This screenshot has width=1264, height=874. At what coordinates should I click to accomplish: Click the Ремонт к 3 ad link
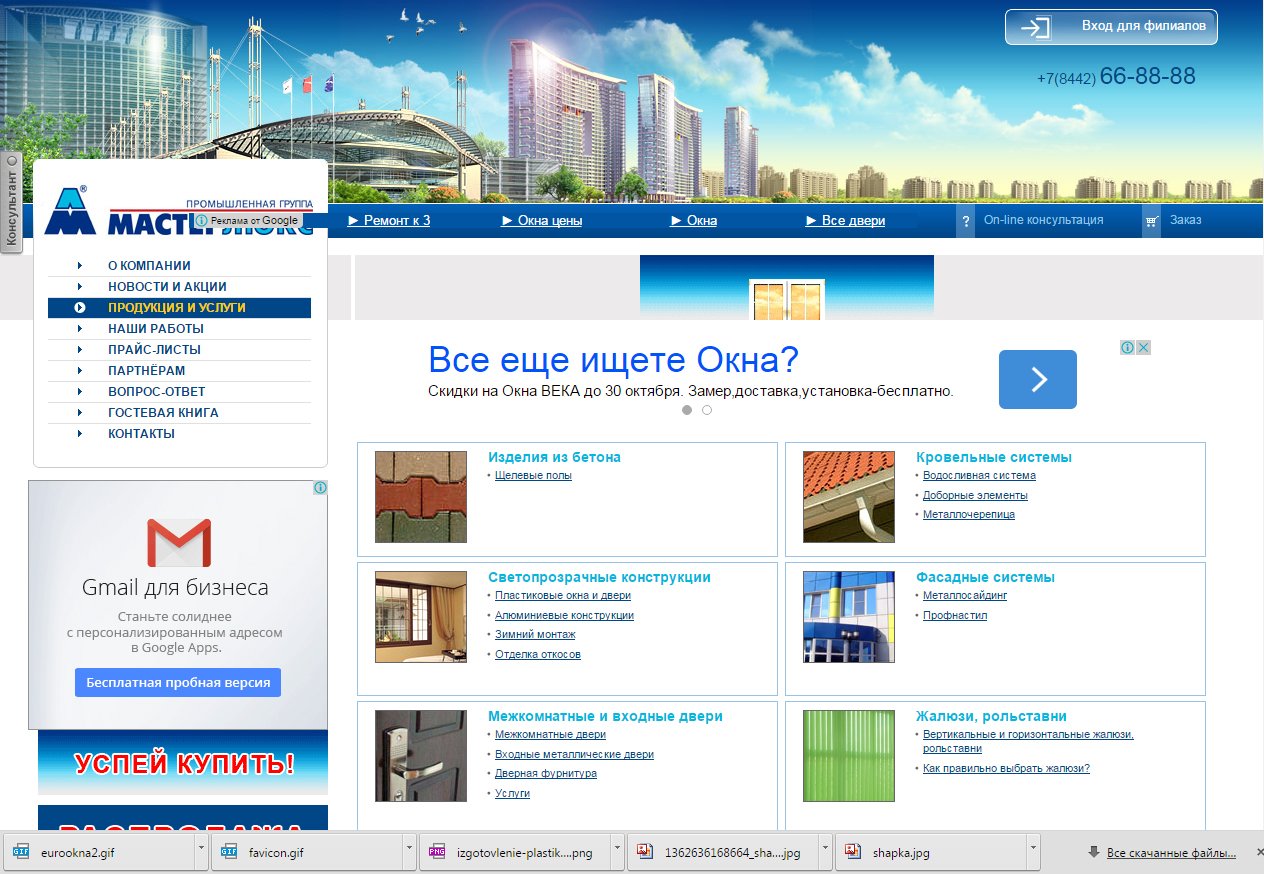click(x=389, y=221)
